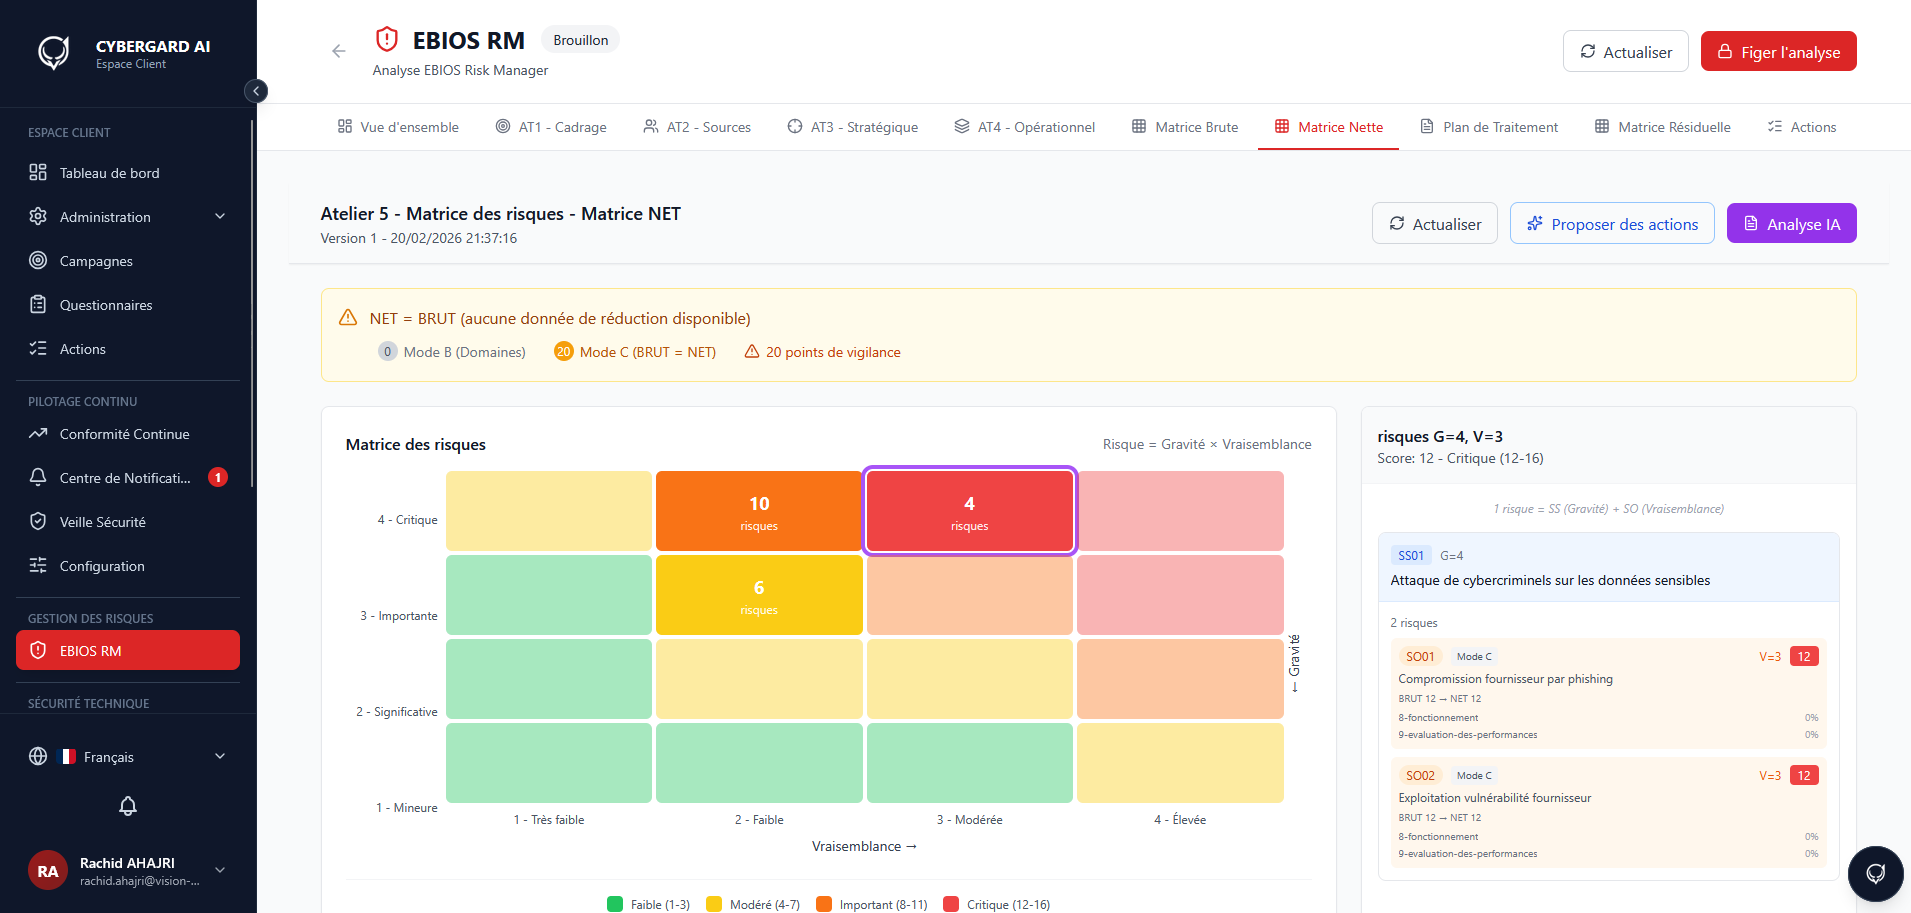The width and height of the screenshot is (1911, 913).
Task: Click the Cybergard AI logo
Action: click(x=54, y=52)
